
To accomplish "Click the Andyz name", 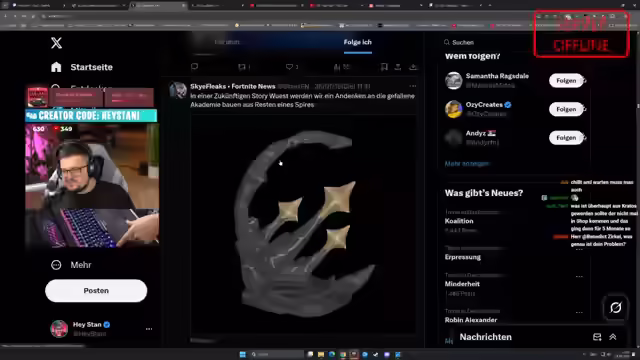I will 476,133.
